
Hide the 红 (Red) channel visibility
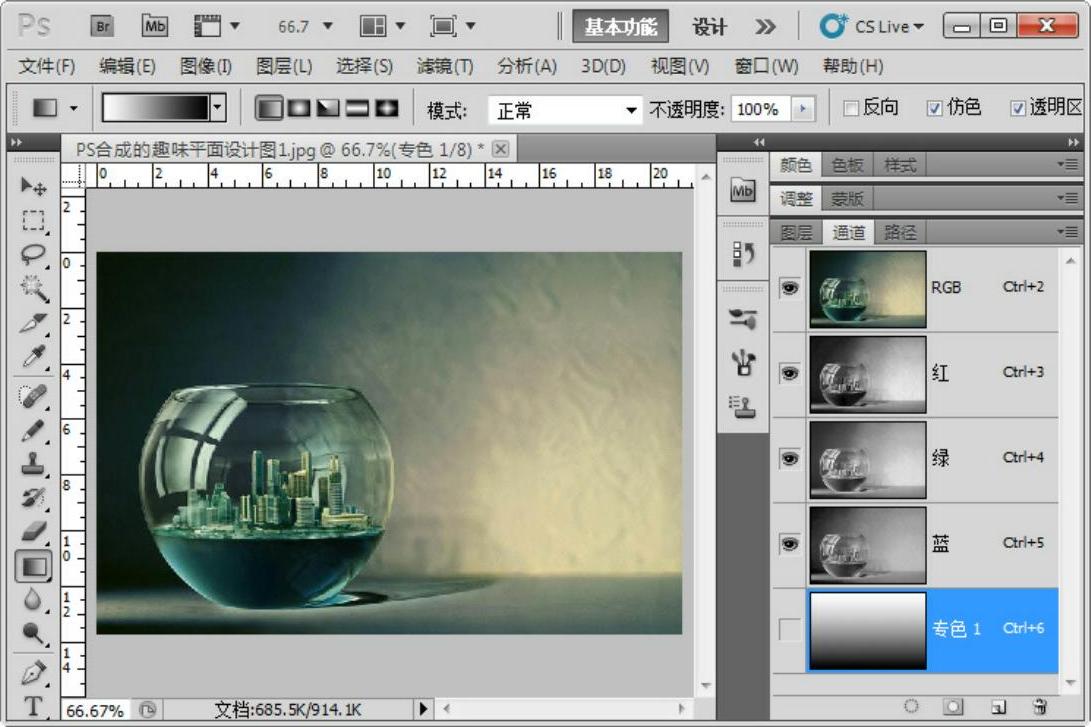[x=790, y=373]
